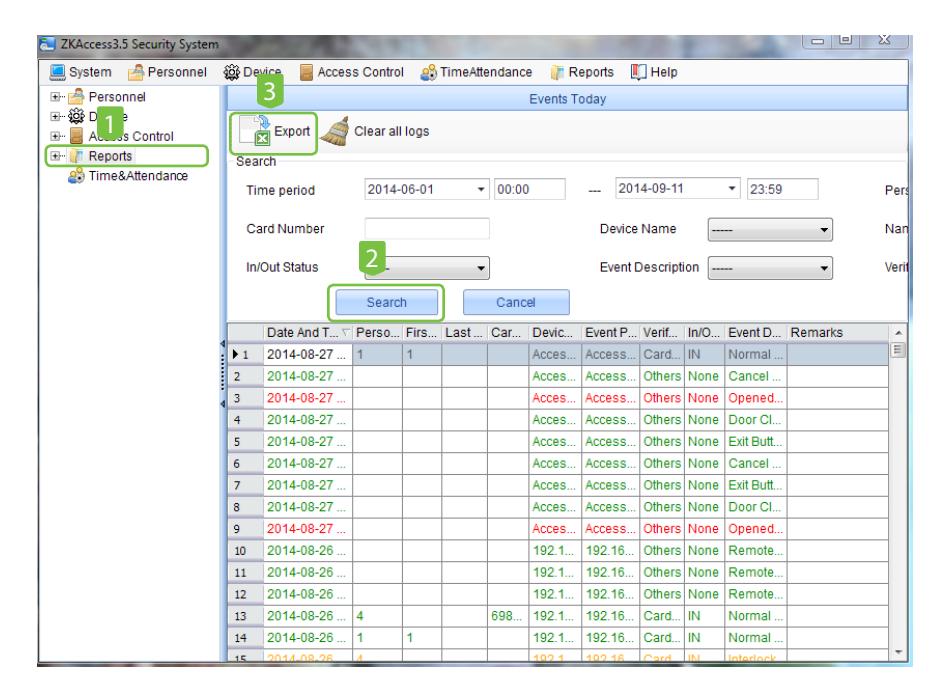The height and width of the screenshot is (700, 946).
Task: Click the 23:59 end time field
Action: point(783,189)
